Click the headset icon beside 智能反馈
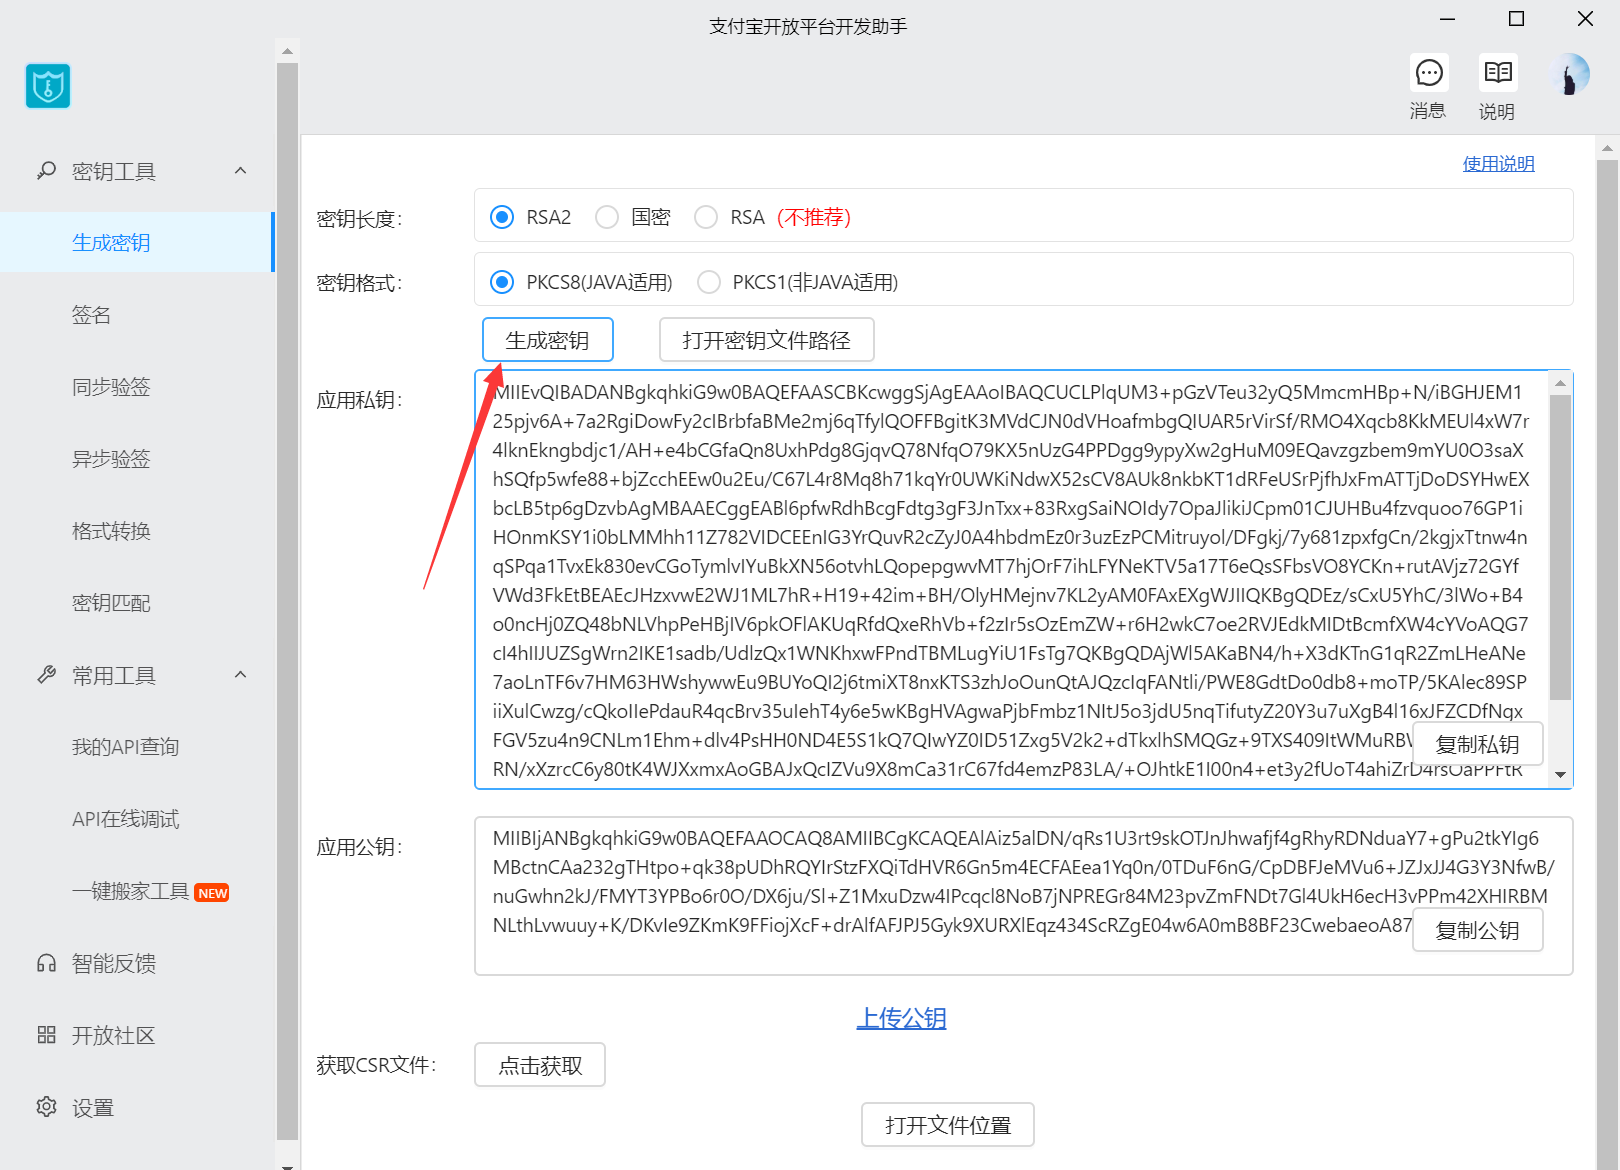Viewport: 1620px width, 1170px height. pos(46,963)
